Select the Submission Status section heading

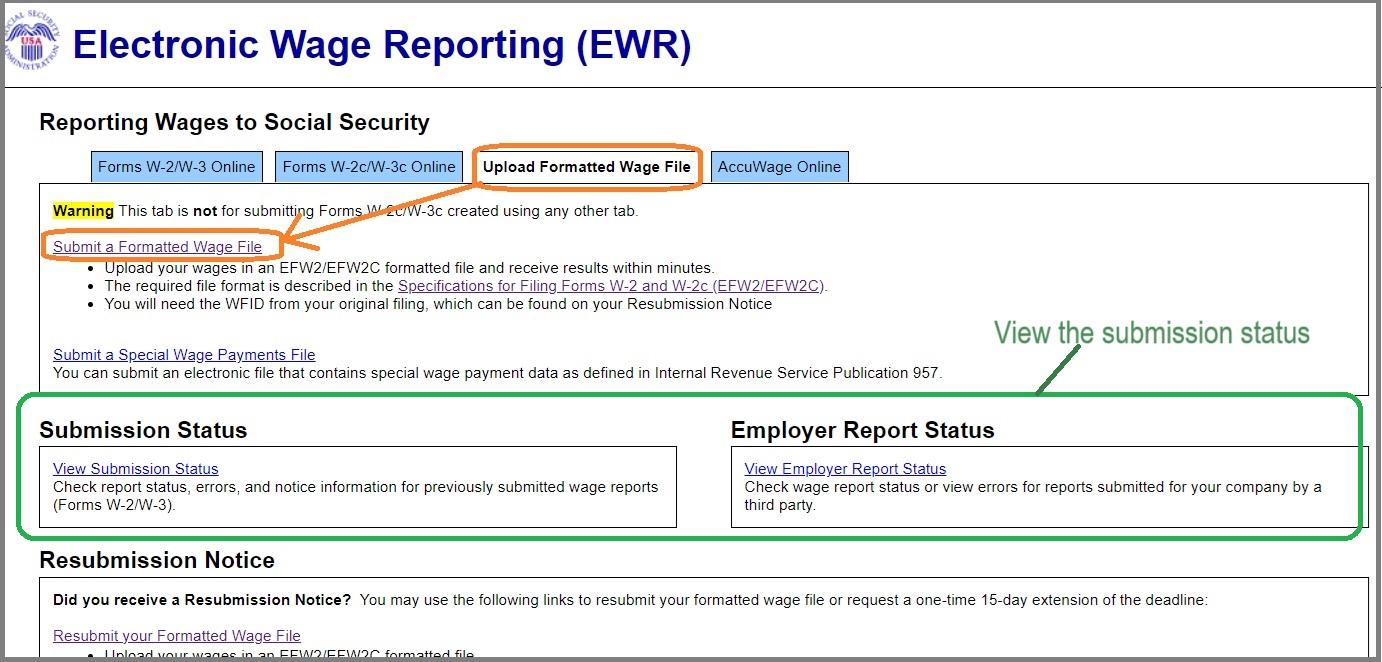(143, 431)
